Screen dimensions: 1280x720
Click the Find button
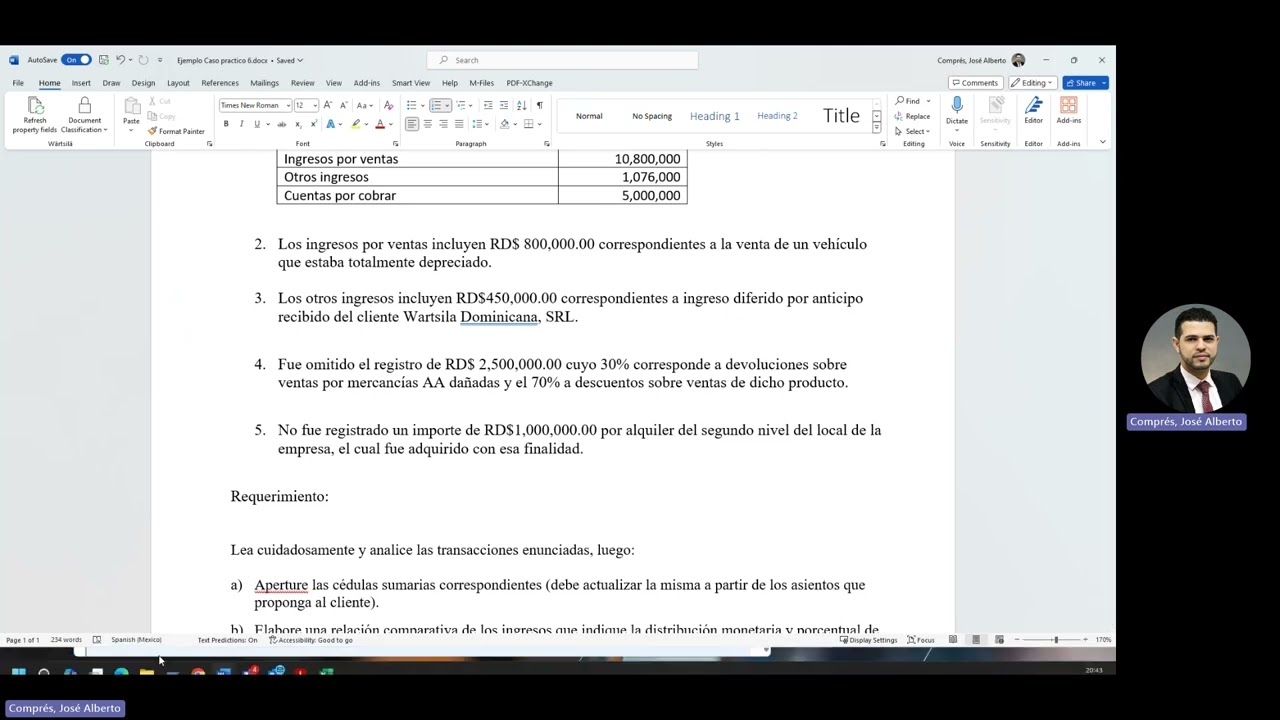coord(908,101)
